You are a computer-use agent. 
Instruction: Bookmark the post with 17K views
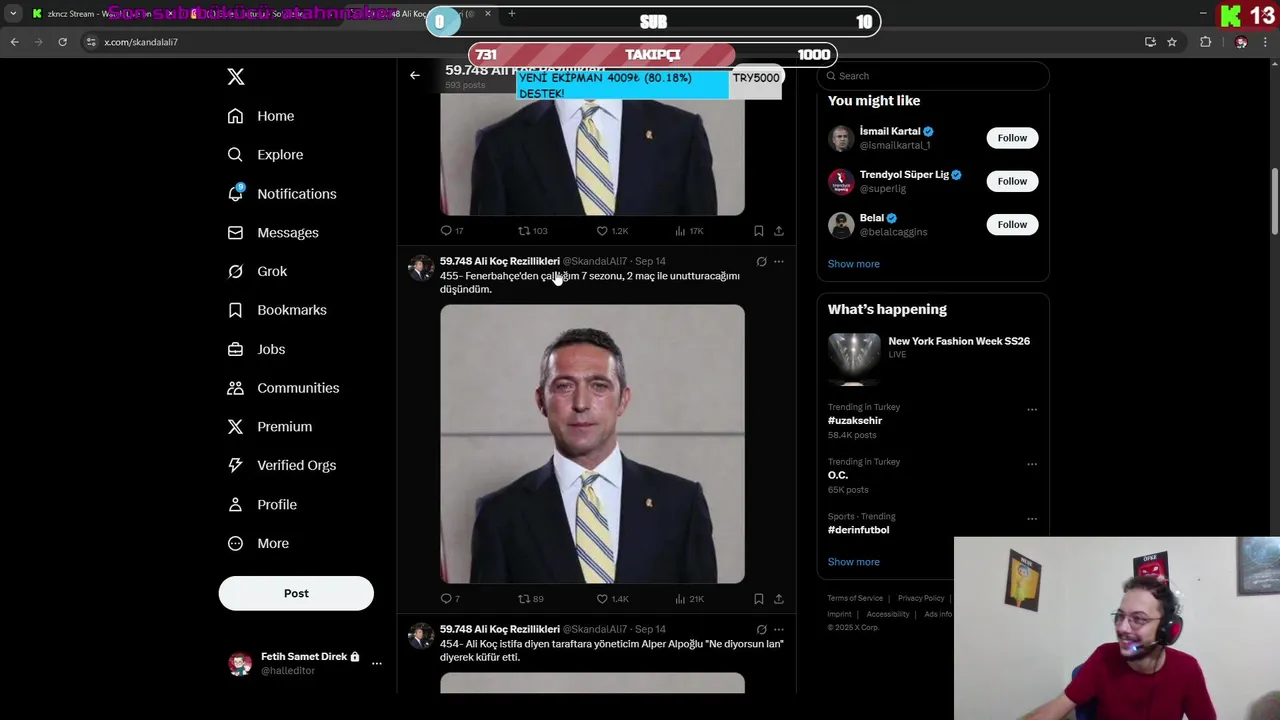coord(759,231)
